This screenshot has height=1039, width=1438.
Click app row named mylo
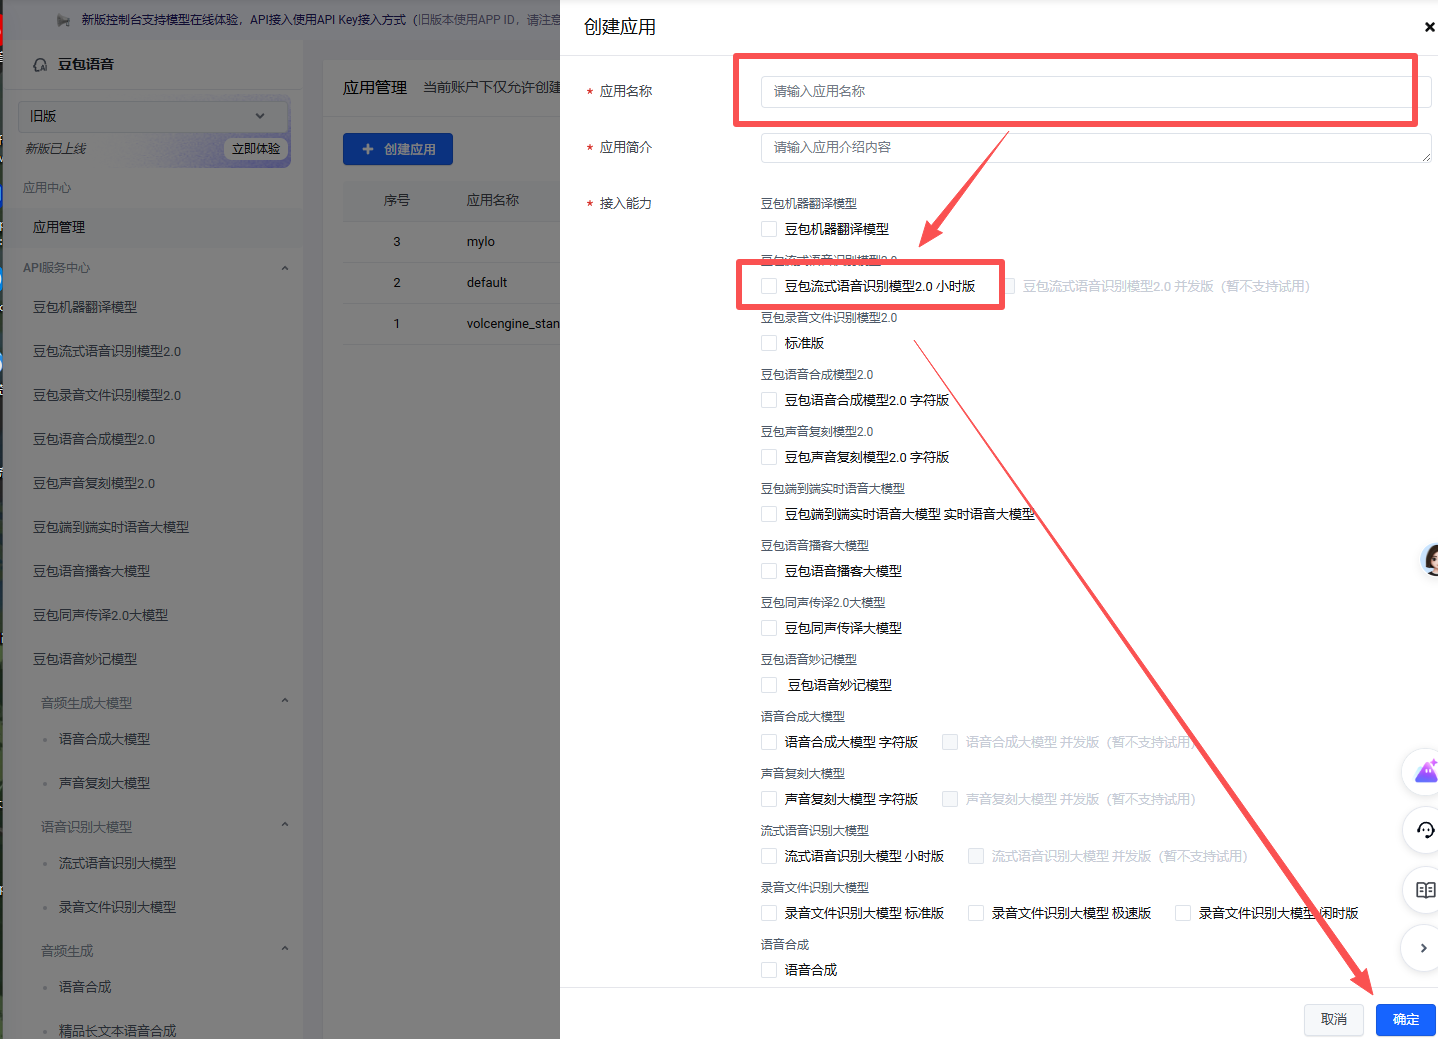coord(452,242)
